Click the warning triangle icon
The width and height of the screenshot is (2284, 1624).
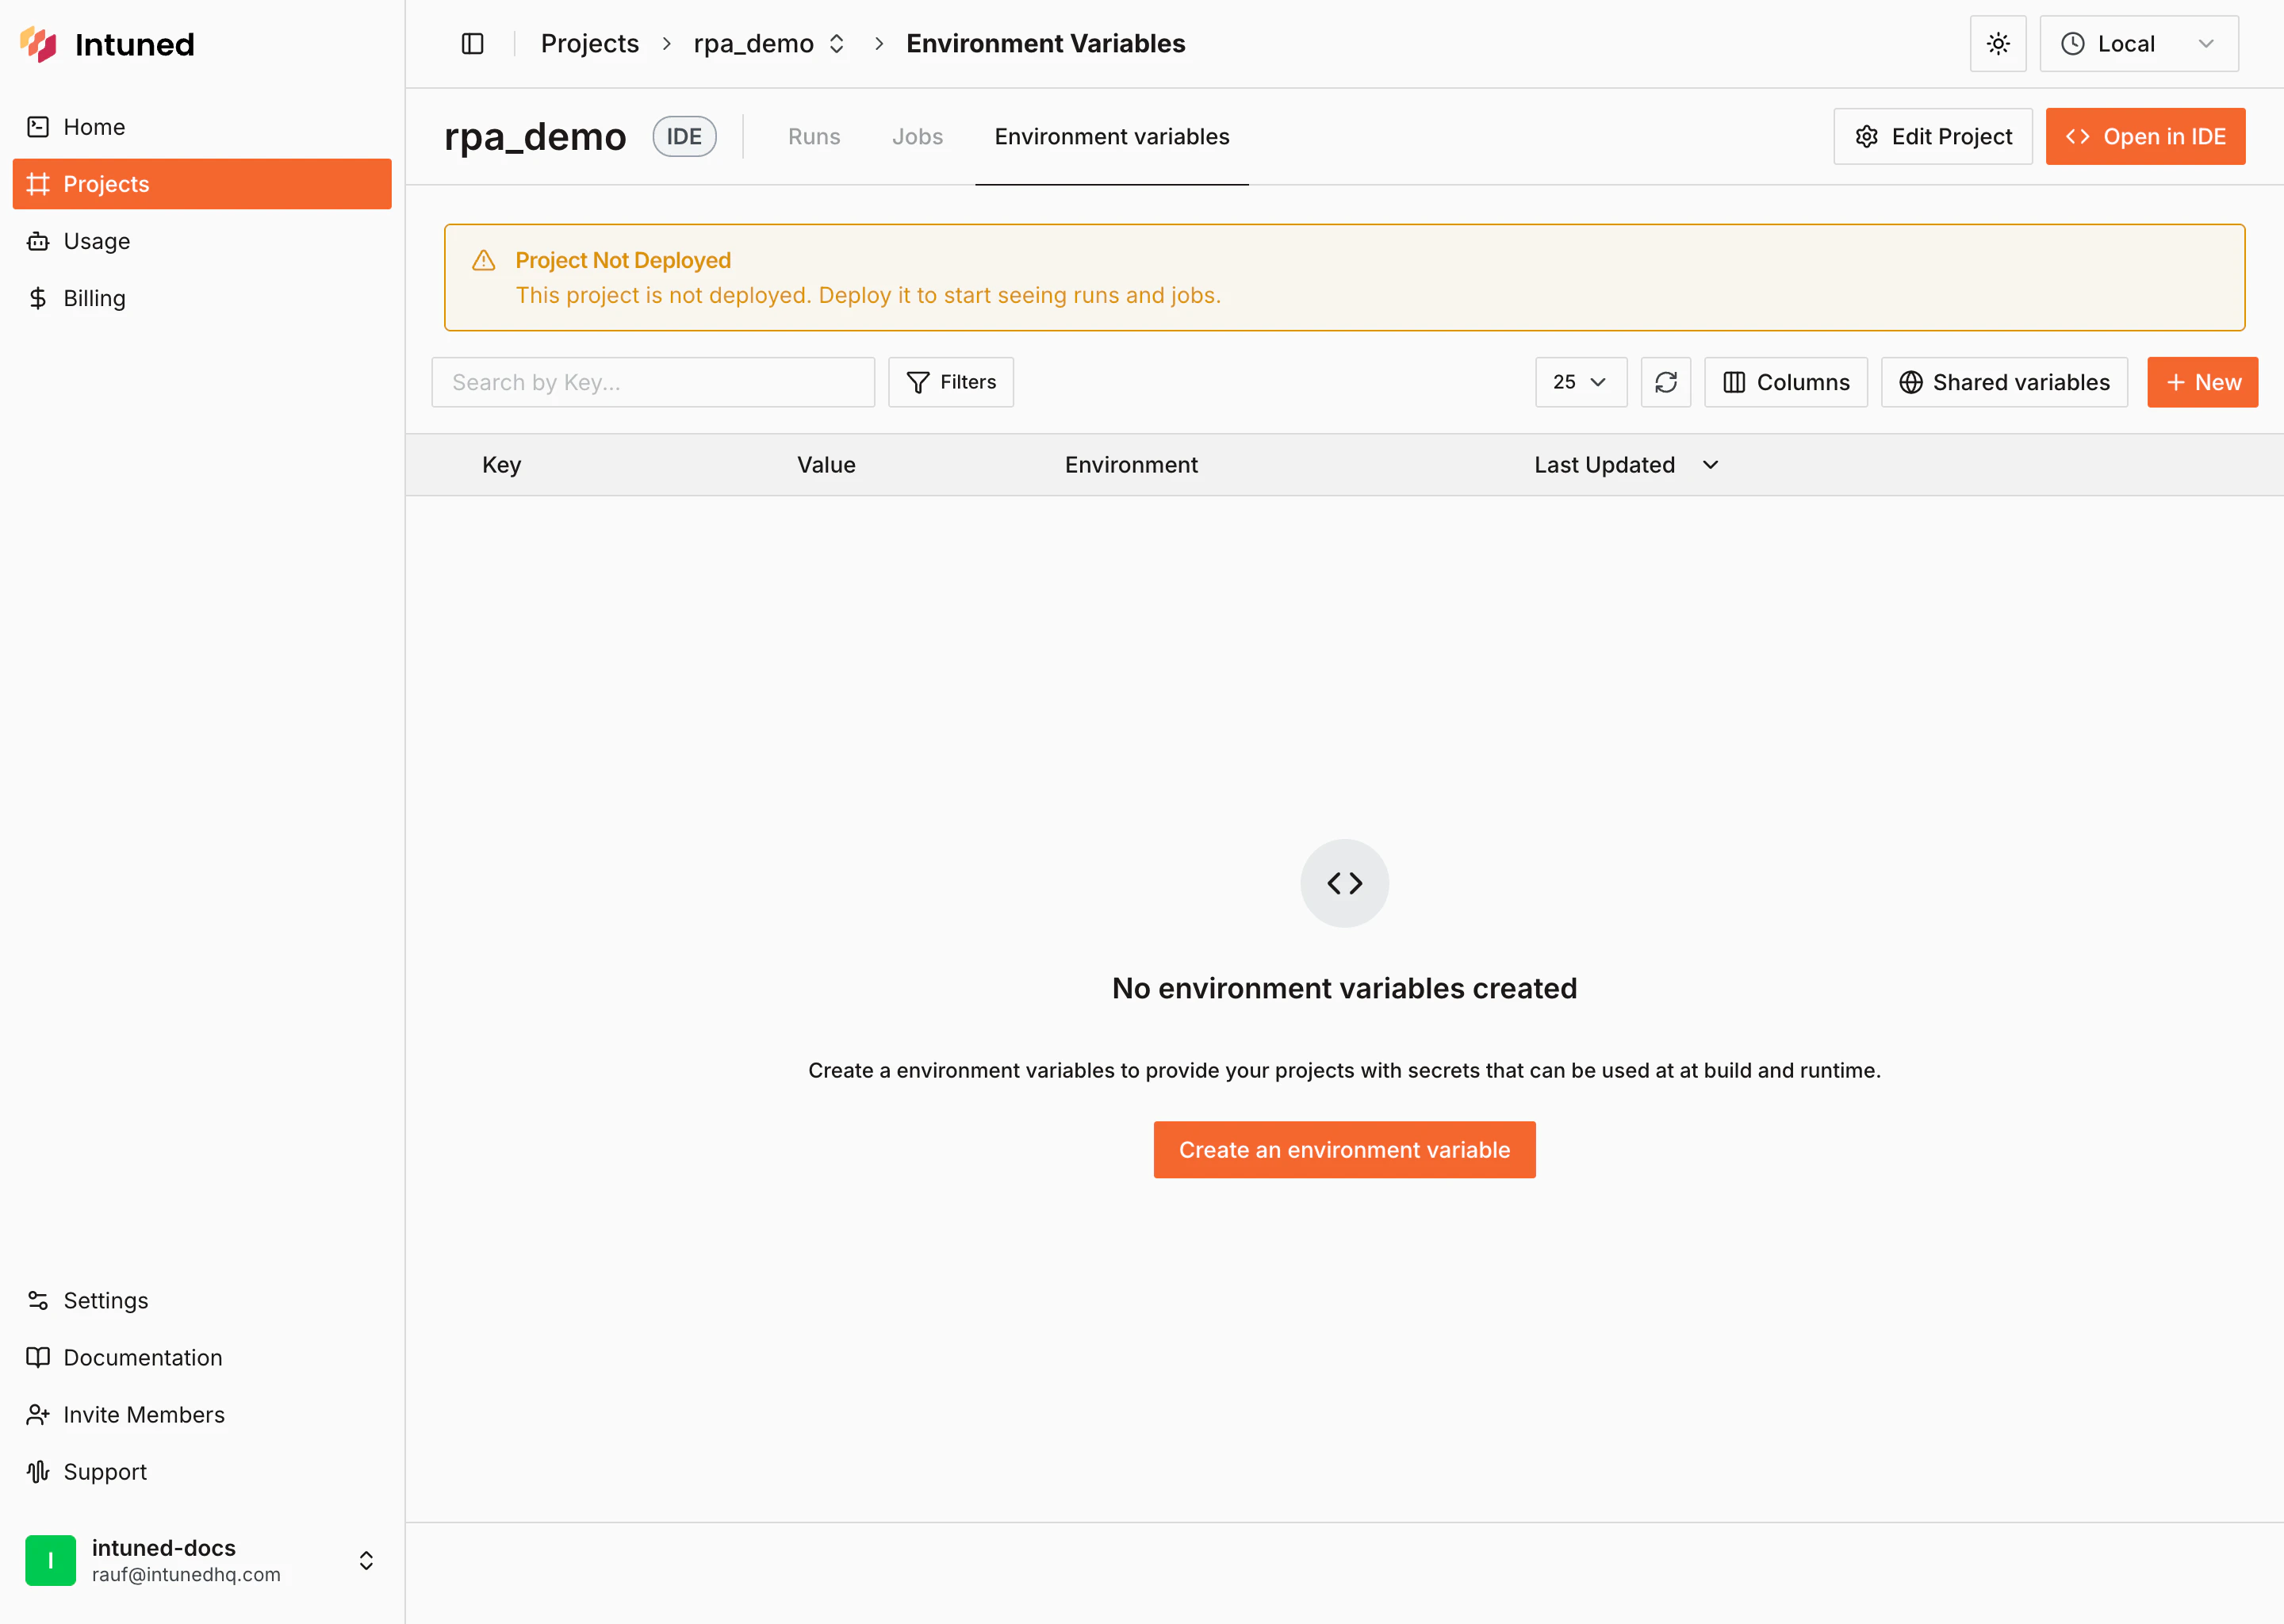pos(484,261)
